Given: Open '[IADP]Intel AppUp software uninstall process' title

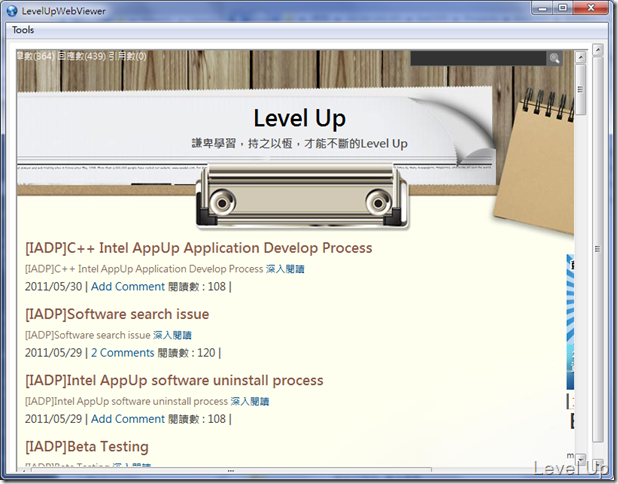Looking at the screenshot, I should 174,380.
